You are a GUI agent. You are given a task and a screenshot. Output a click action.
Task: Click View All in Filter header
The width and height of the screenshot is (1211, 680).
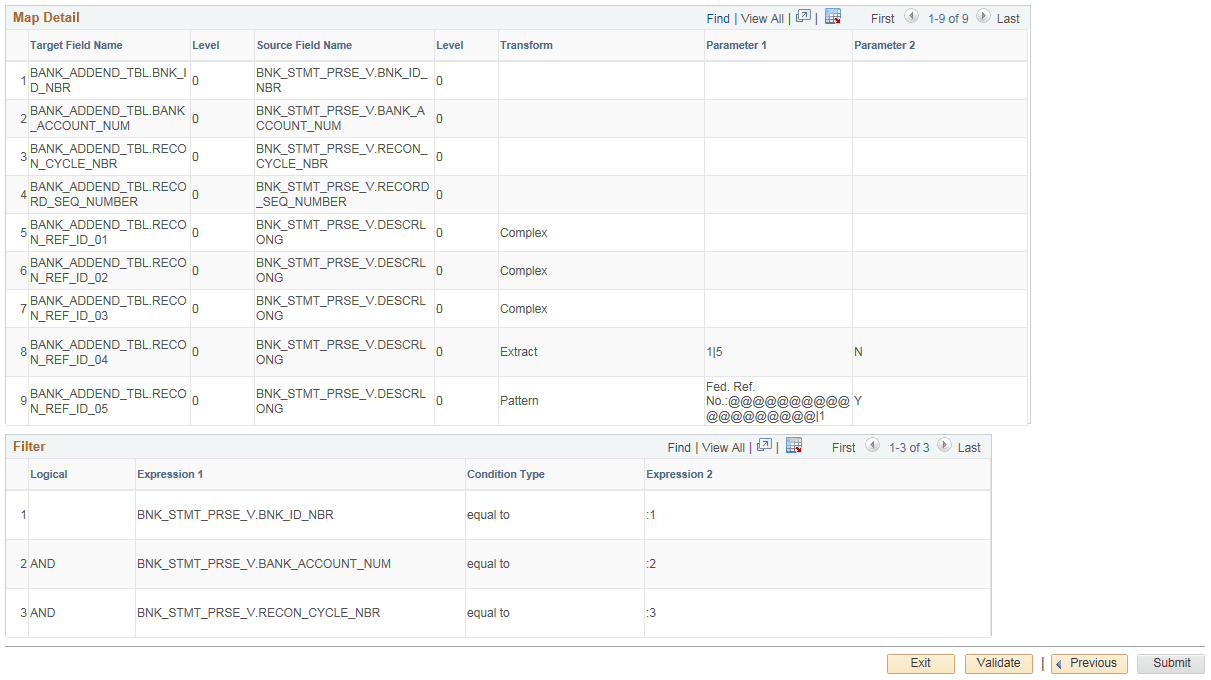723,448
